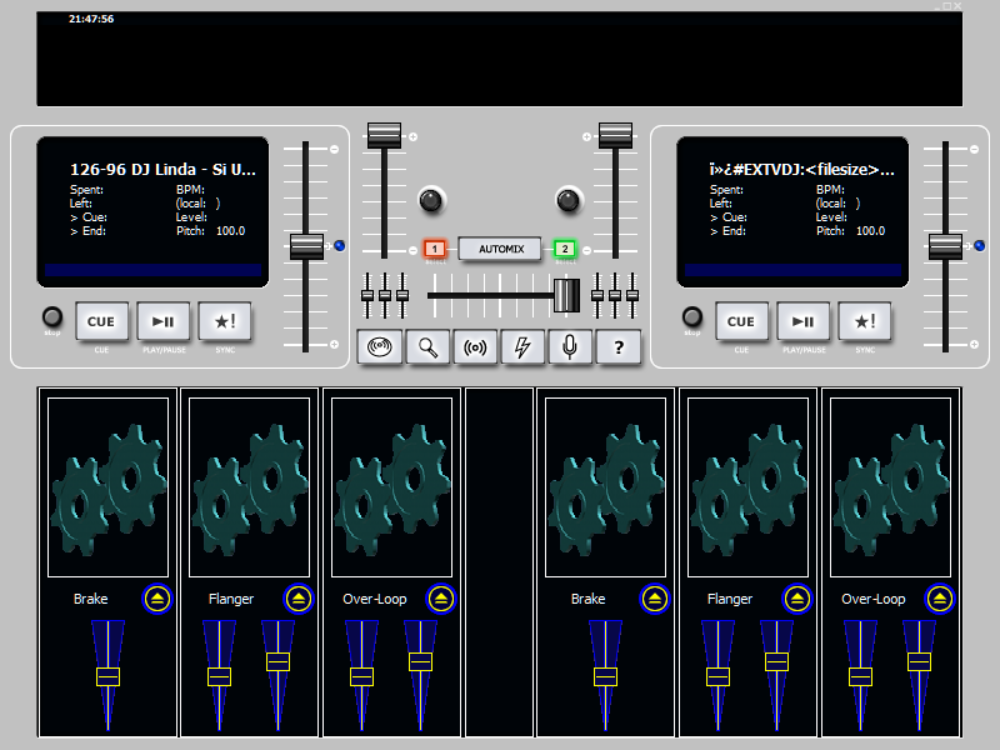Screen dimensions: 1000x750
Task: Click the left deck round stop knob
Action: pyautogui.click(x=52, y=316)
